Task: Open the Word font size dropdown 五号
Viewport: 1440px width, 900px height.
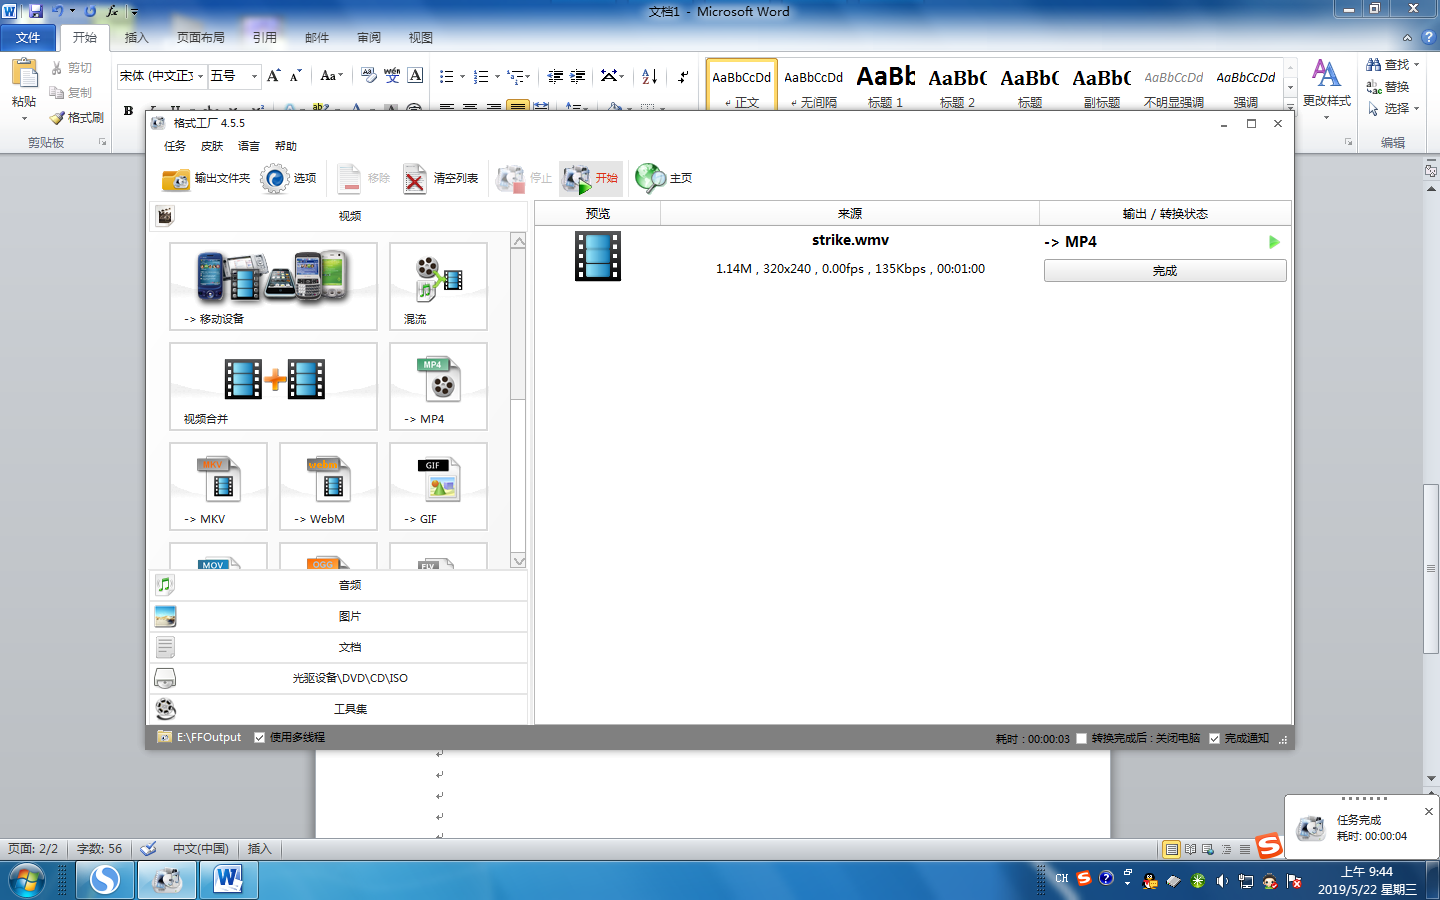Action: click(x=254, y=76)
